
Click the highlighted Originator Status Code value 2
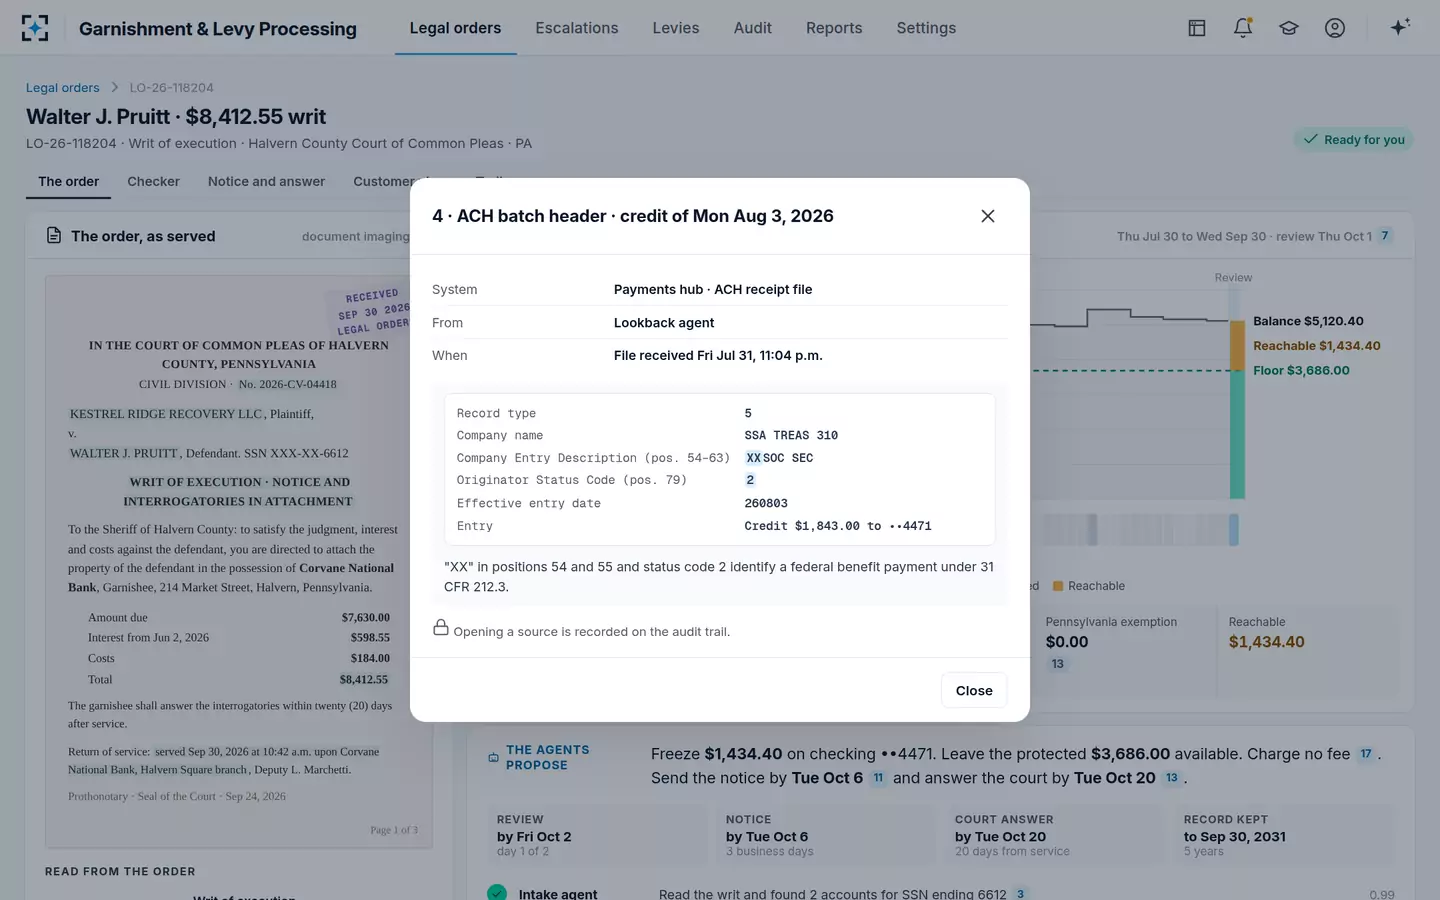750,480
